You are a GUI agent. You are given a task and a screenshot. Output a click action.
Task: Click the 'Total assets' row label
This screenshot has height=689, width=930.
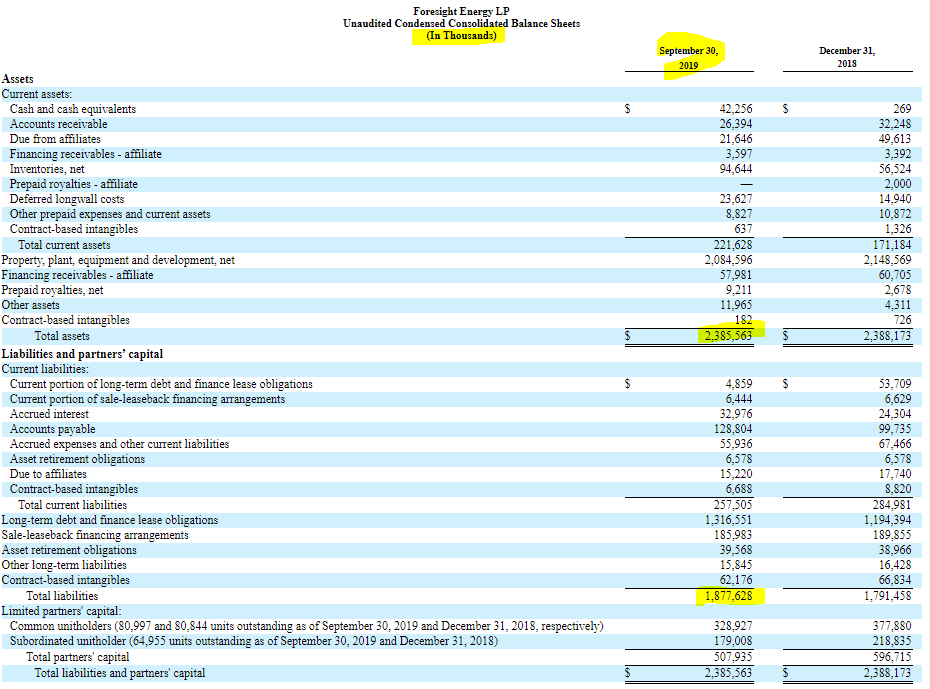62,336
